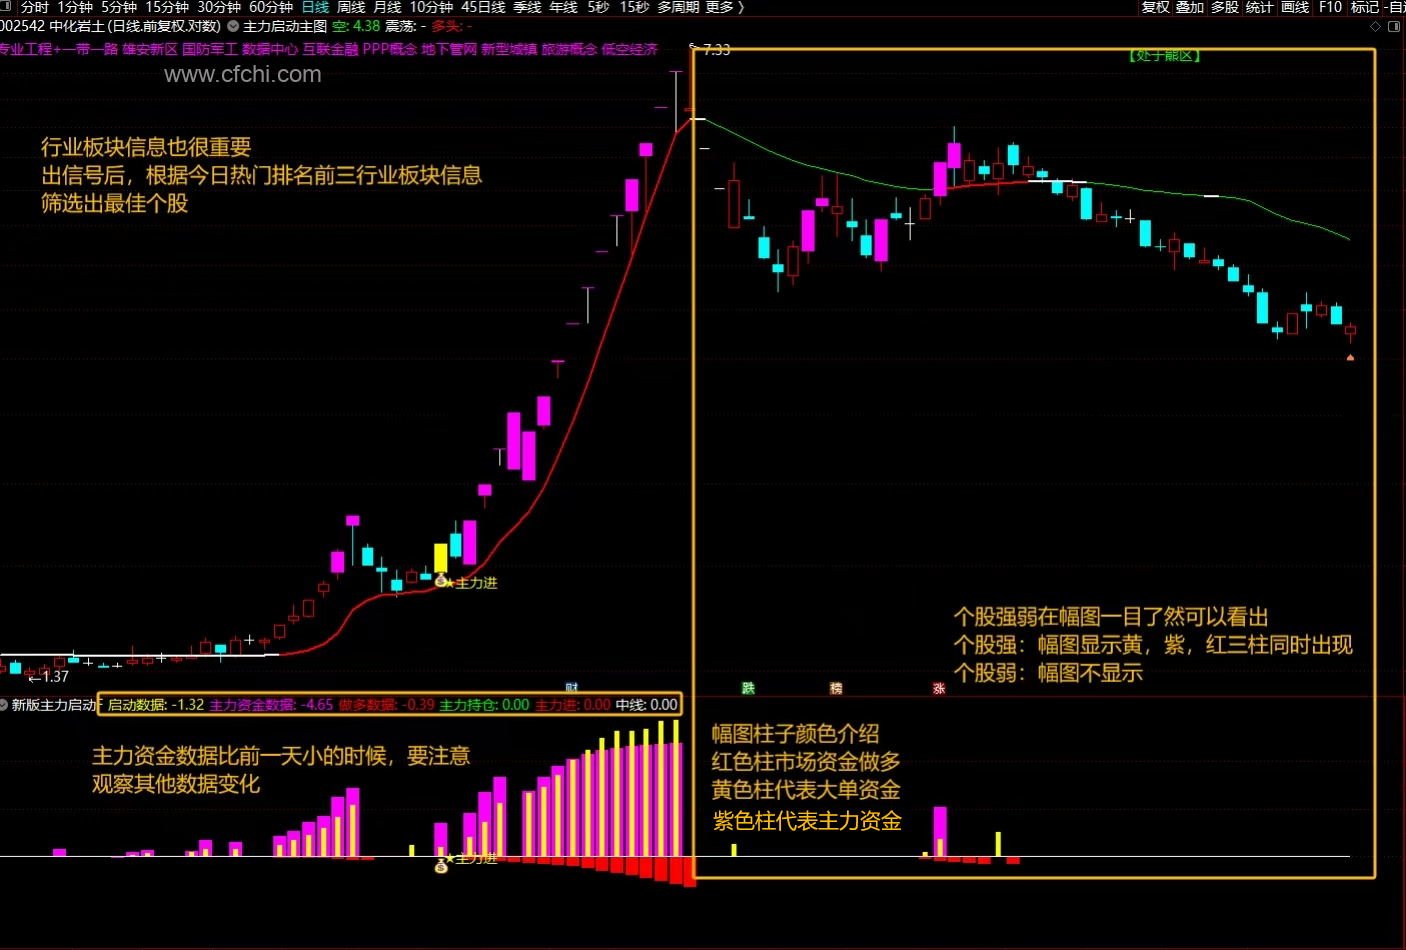Viewport: 1406px width, 950px height.
Task: Click the green 跌 marker icon
Action: [748, 688]
